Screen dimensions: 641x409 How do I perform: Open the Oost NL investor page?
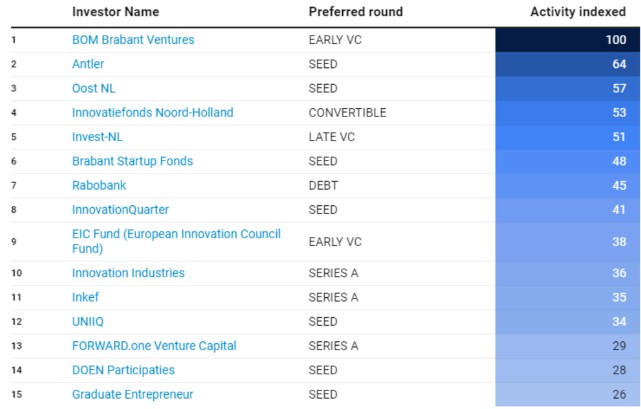[94, 88]
